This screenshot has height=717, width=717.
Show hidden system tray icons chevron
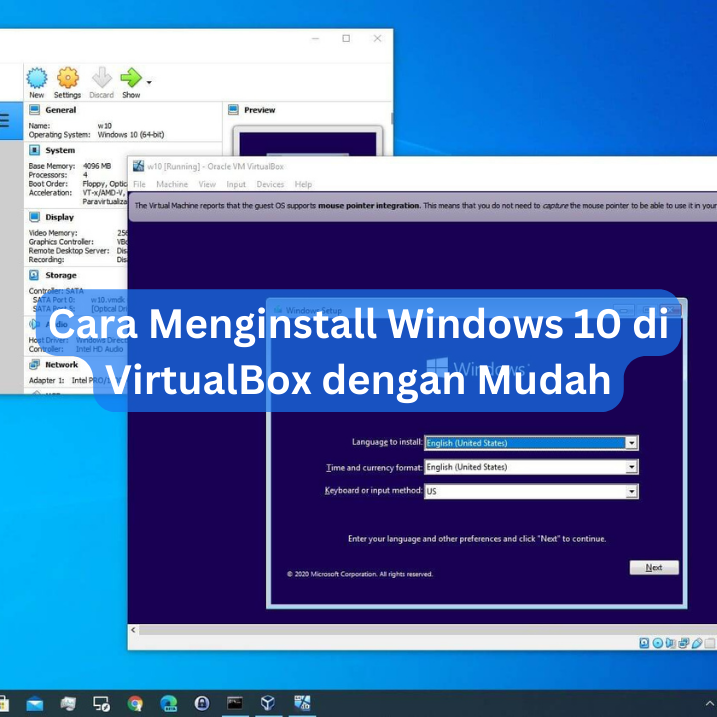[x=710, y=703]
